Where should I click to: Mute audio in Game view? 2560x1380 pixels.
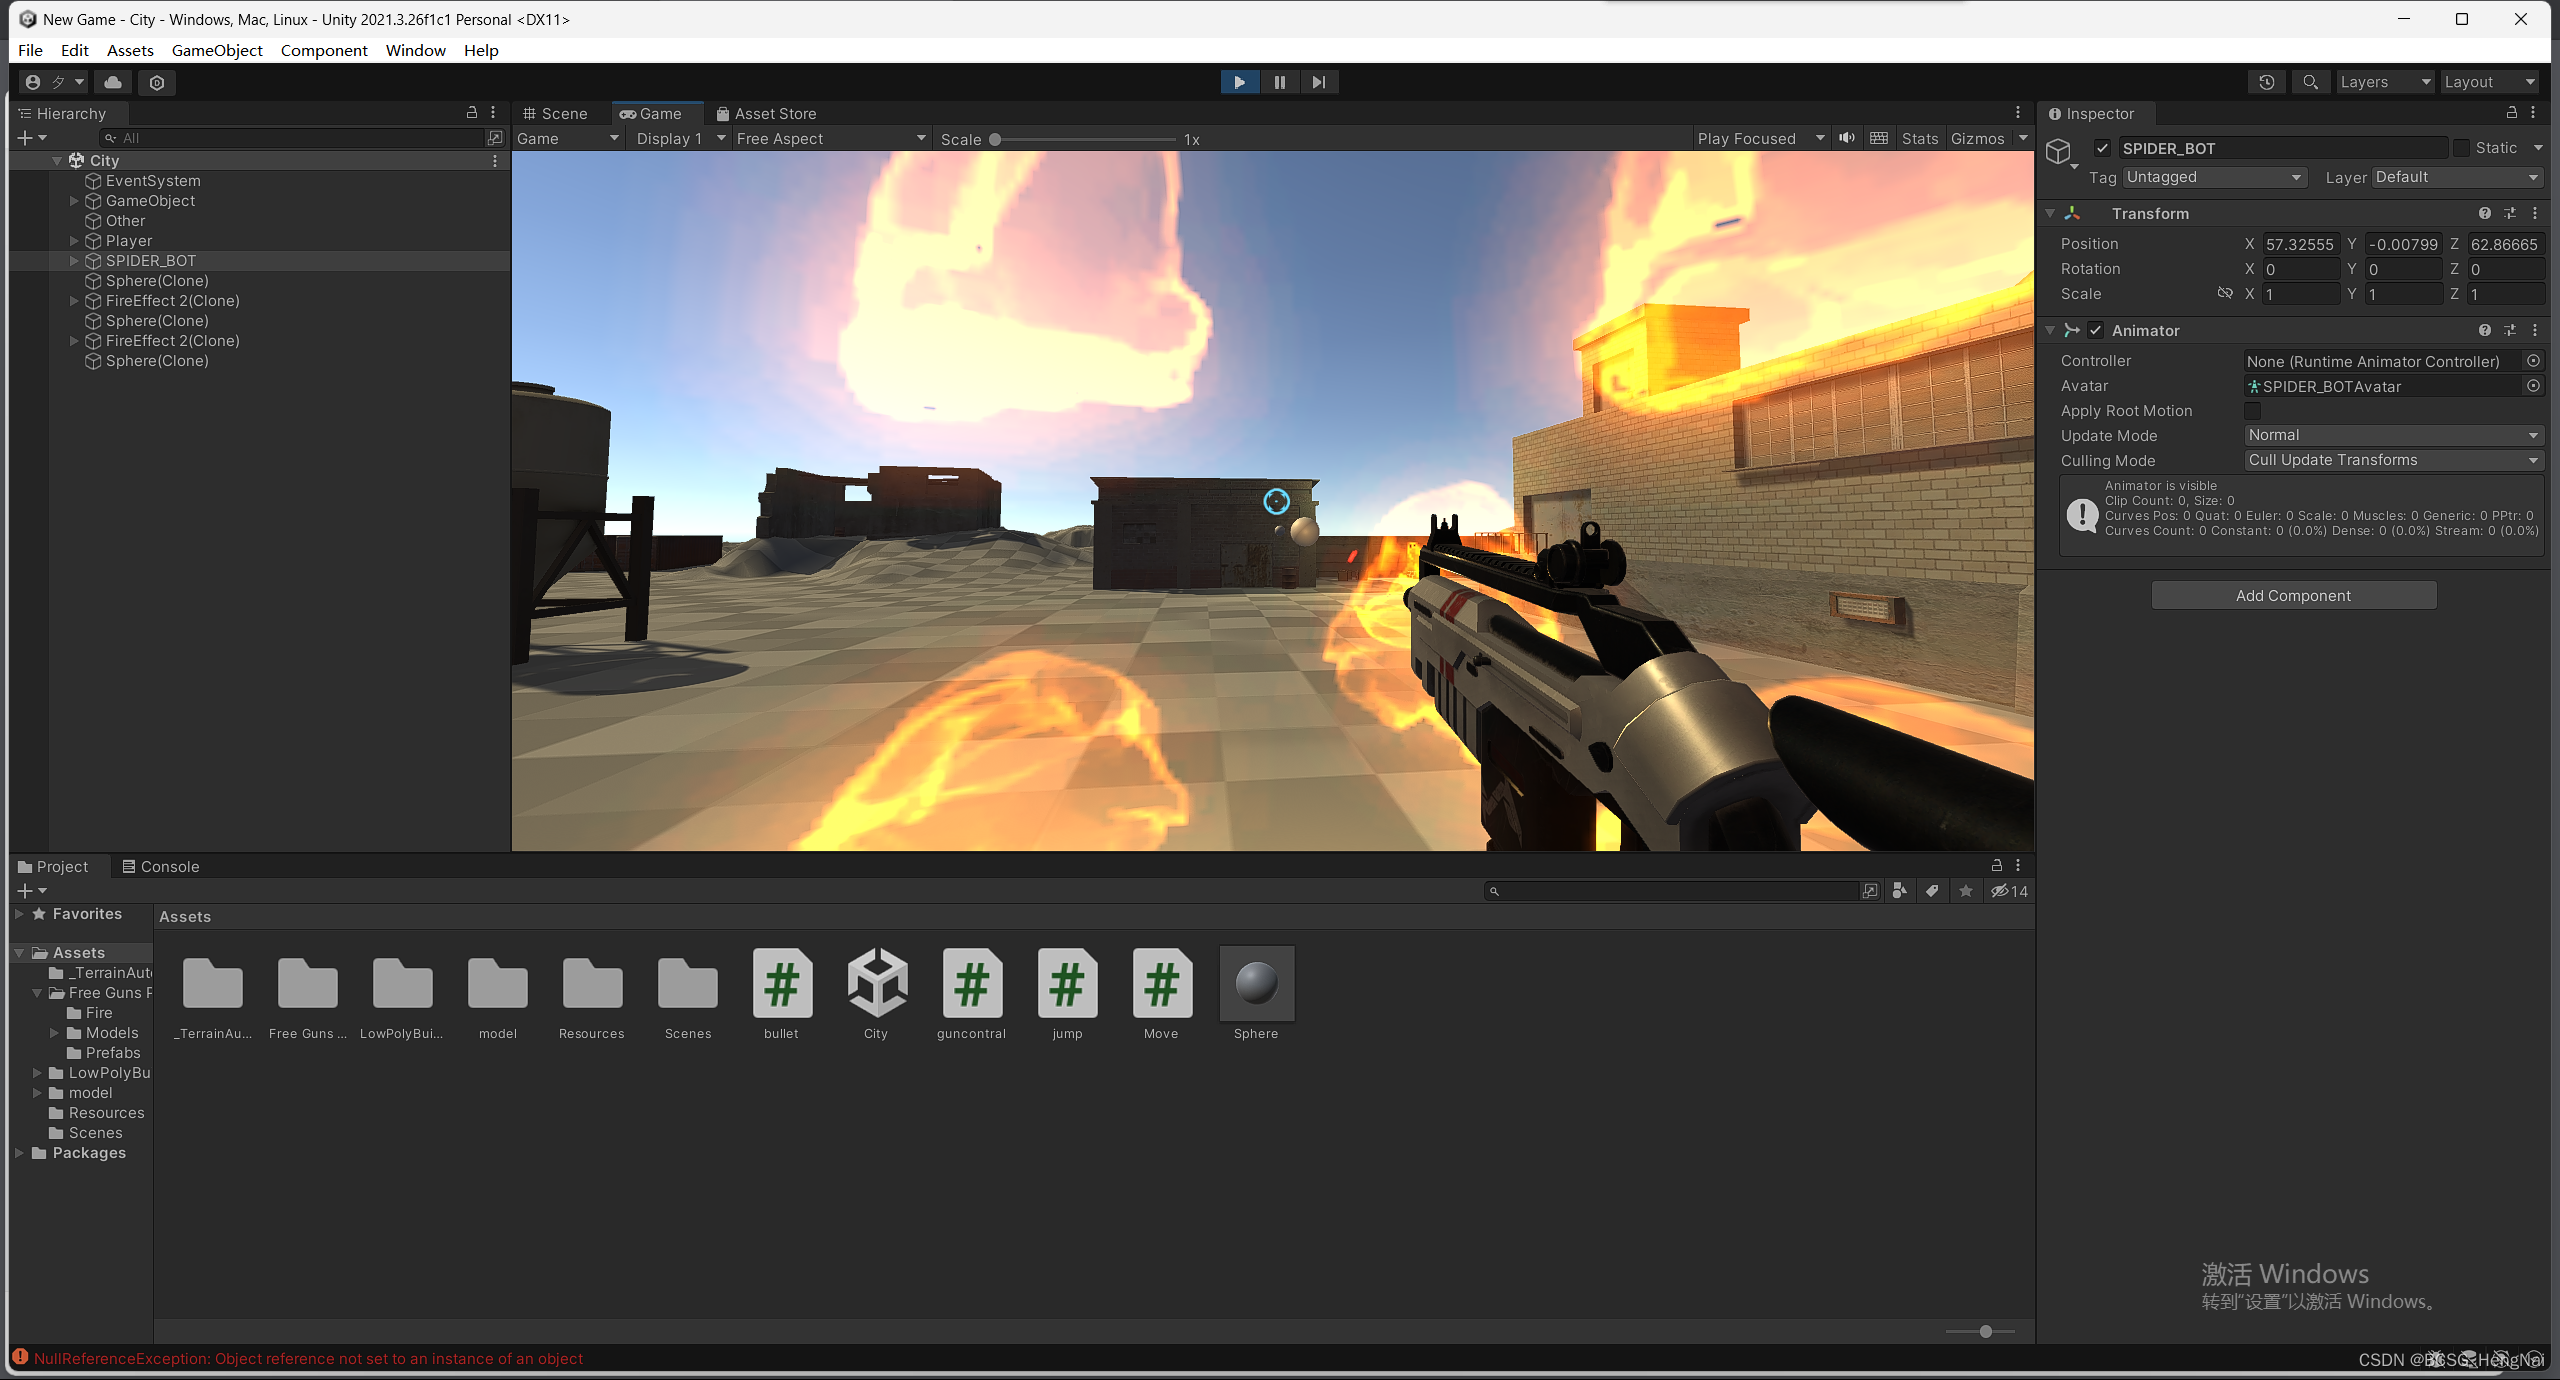[1846, 138]
